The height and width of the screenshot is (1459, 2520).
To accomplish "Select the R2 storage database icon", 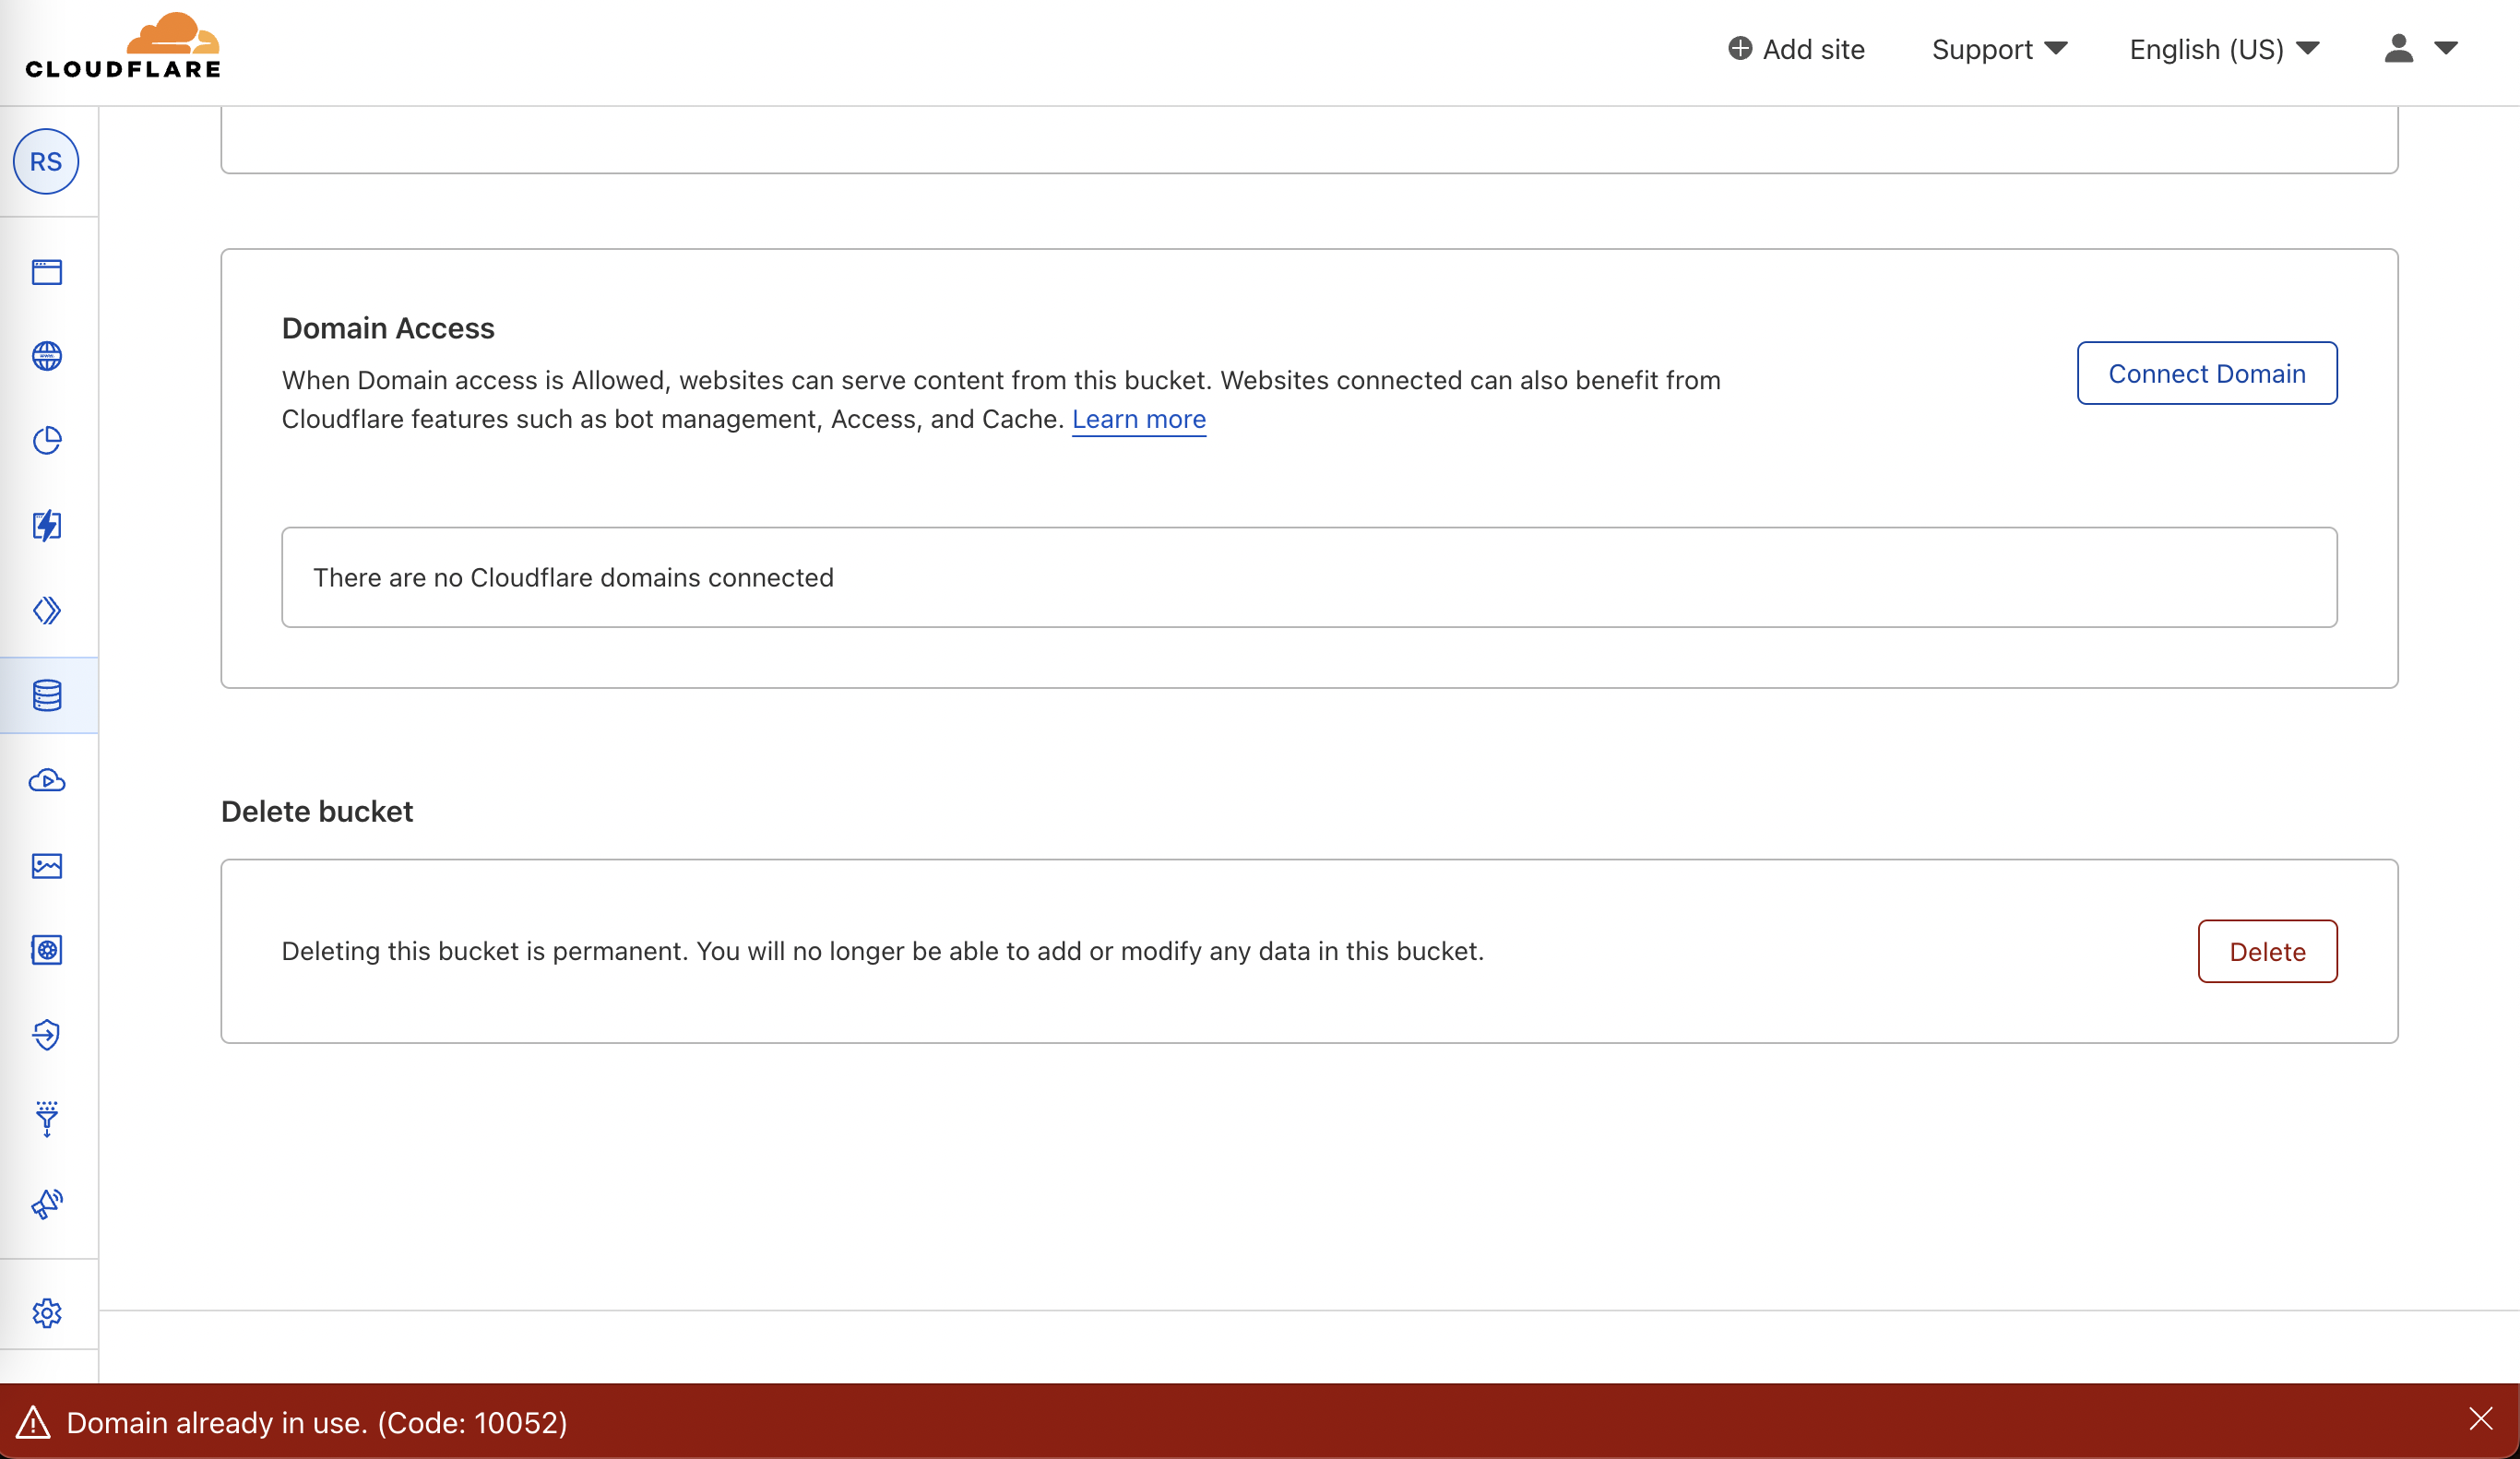I will pos(47,695).
